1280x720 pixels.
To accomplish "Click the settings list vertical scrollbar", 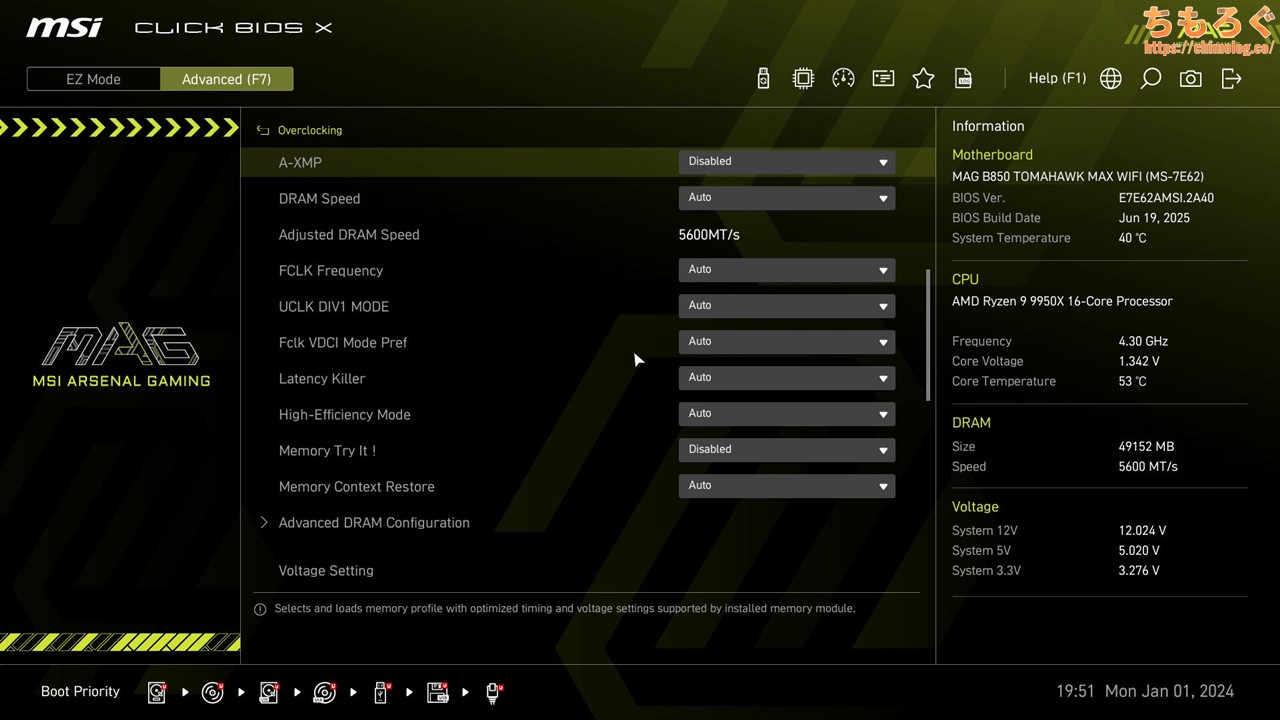I will point(928,335).
